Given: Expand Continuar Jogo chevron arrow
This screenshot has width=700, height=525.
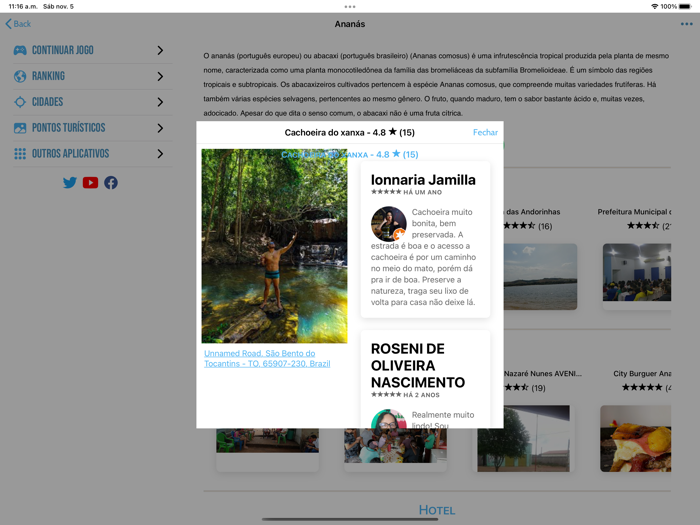Looking at the screenshot, I should coord(160,50).
